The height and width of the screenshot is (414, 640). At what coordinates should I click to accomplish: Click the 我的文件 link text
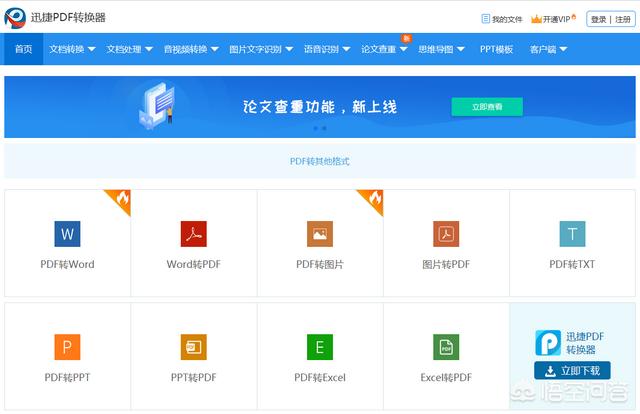[507, 19]
